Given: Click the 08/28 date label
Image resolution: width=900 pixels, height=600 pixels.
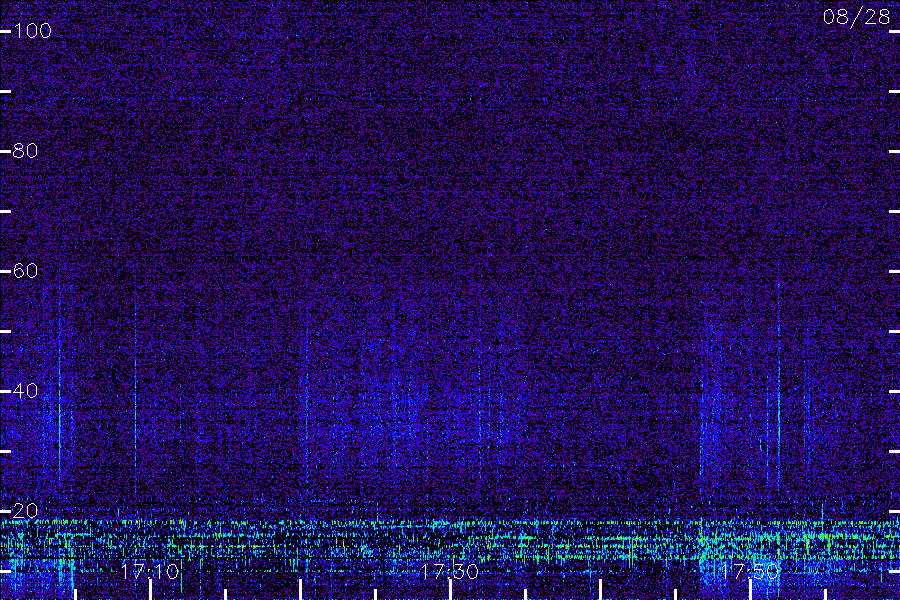Looking at the screenshot, I should [856, 17].
